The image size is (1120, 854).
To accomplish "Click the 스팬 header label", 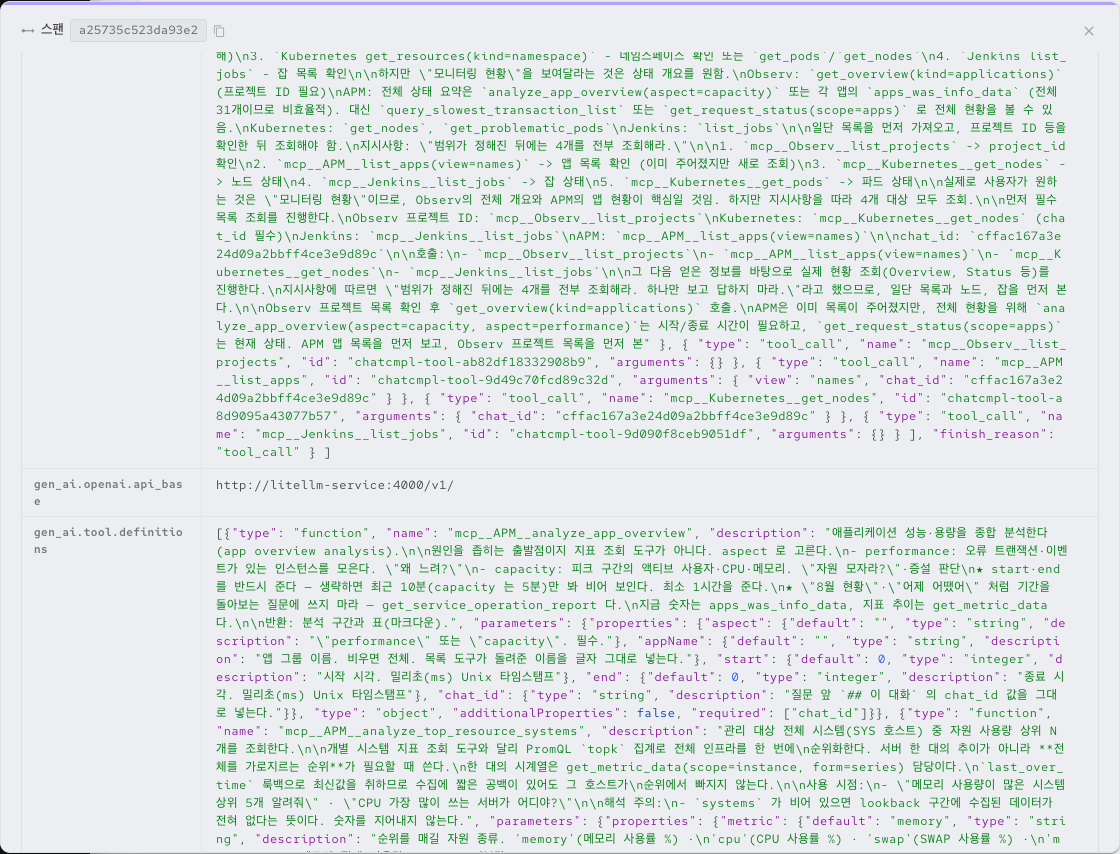I will 52,30.
